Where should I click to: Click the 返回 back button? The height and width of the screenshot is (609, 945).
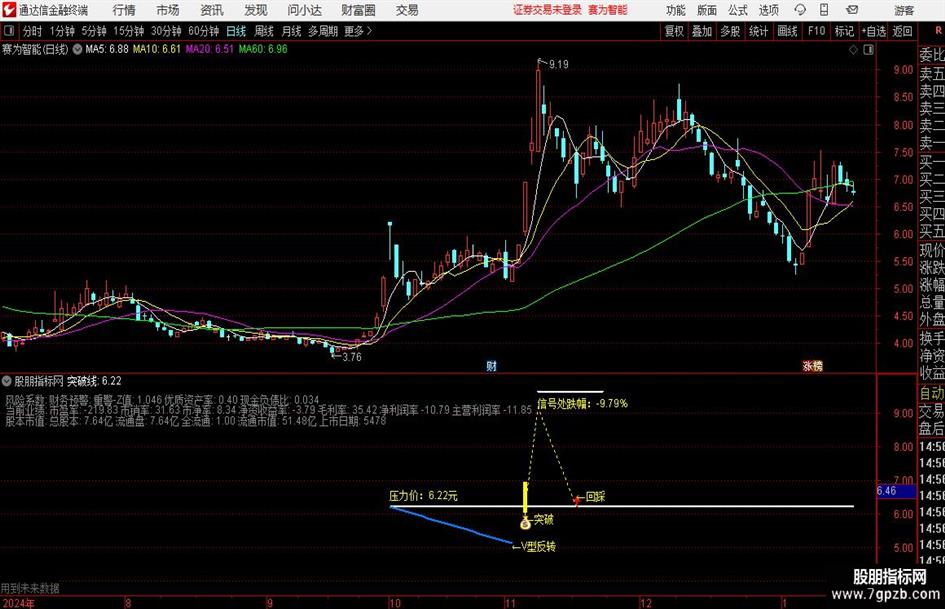(x=902, y=31)
